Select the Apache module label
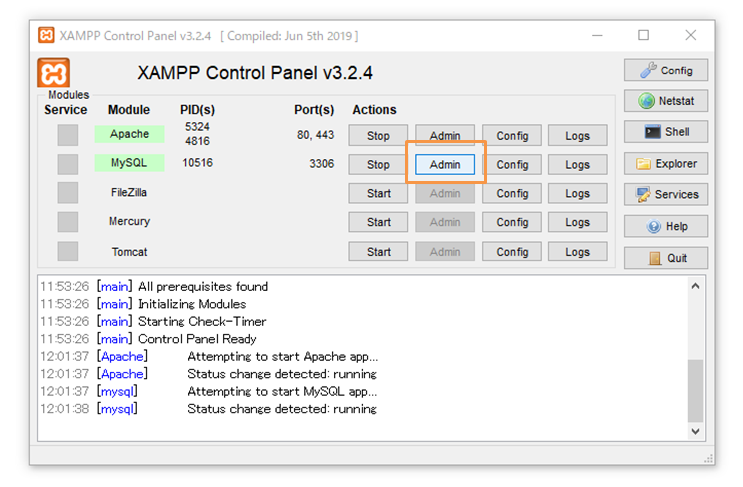Viewport: 743px width, 487px height. 129,134
